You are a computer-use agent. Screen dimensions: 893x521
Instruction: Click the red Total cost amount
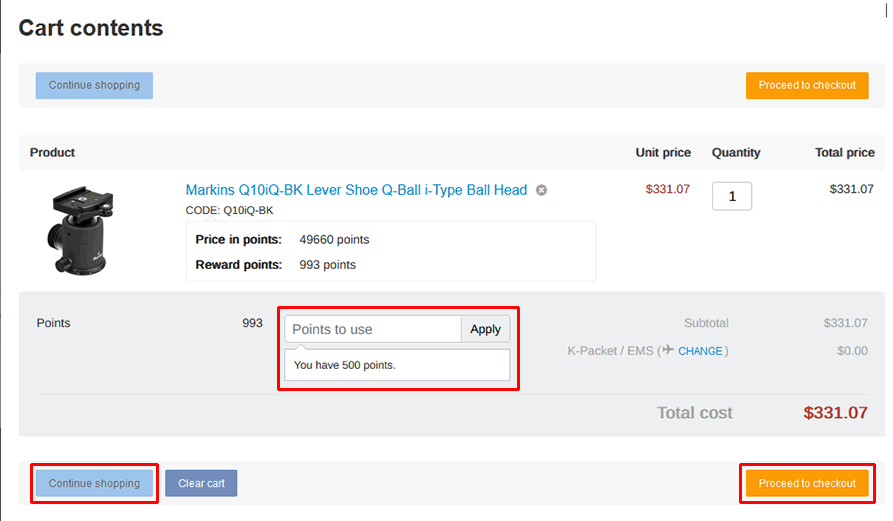tap(835, 412)
